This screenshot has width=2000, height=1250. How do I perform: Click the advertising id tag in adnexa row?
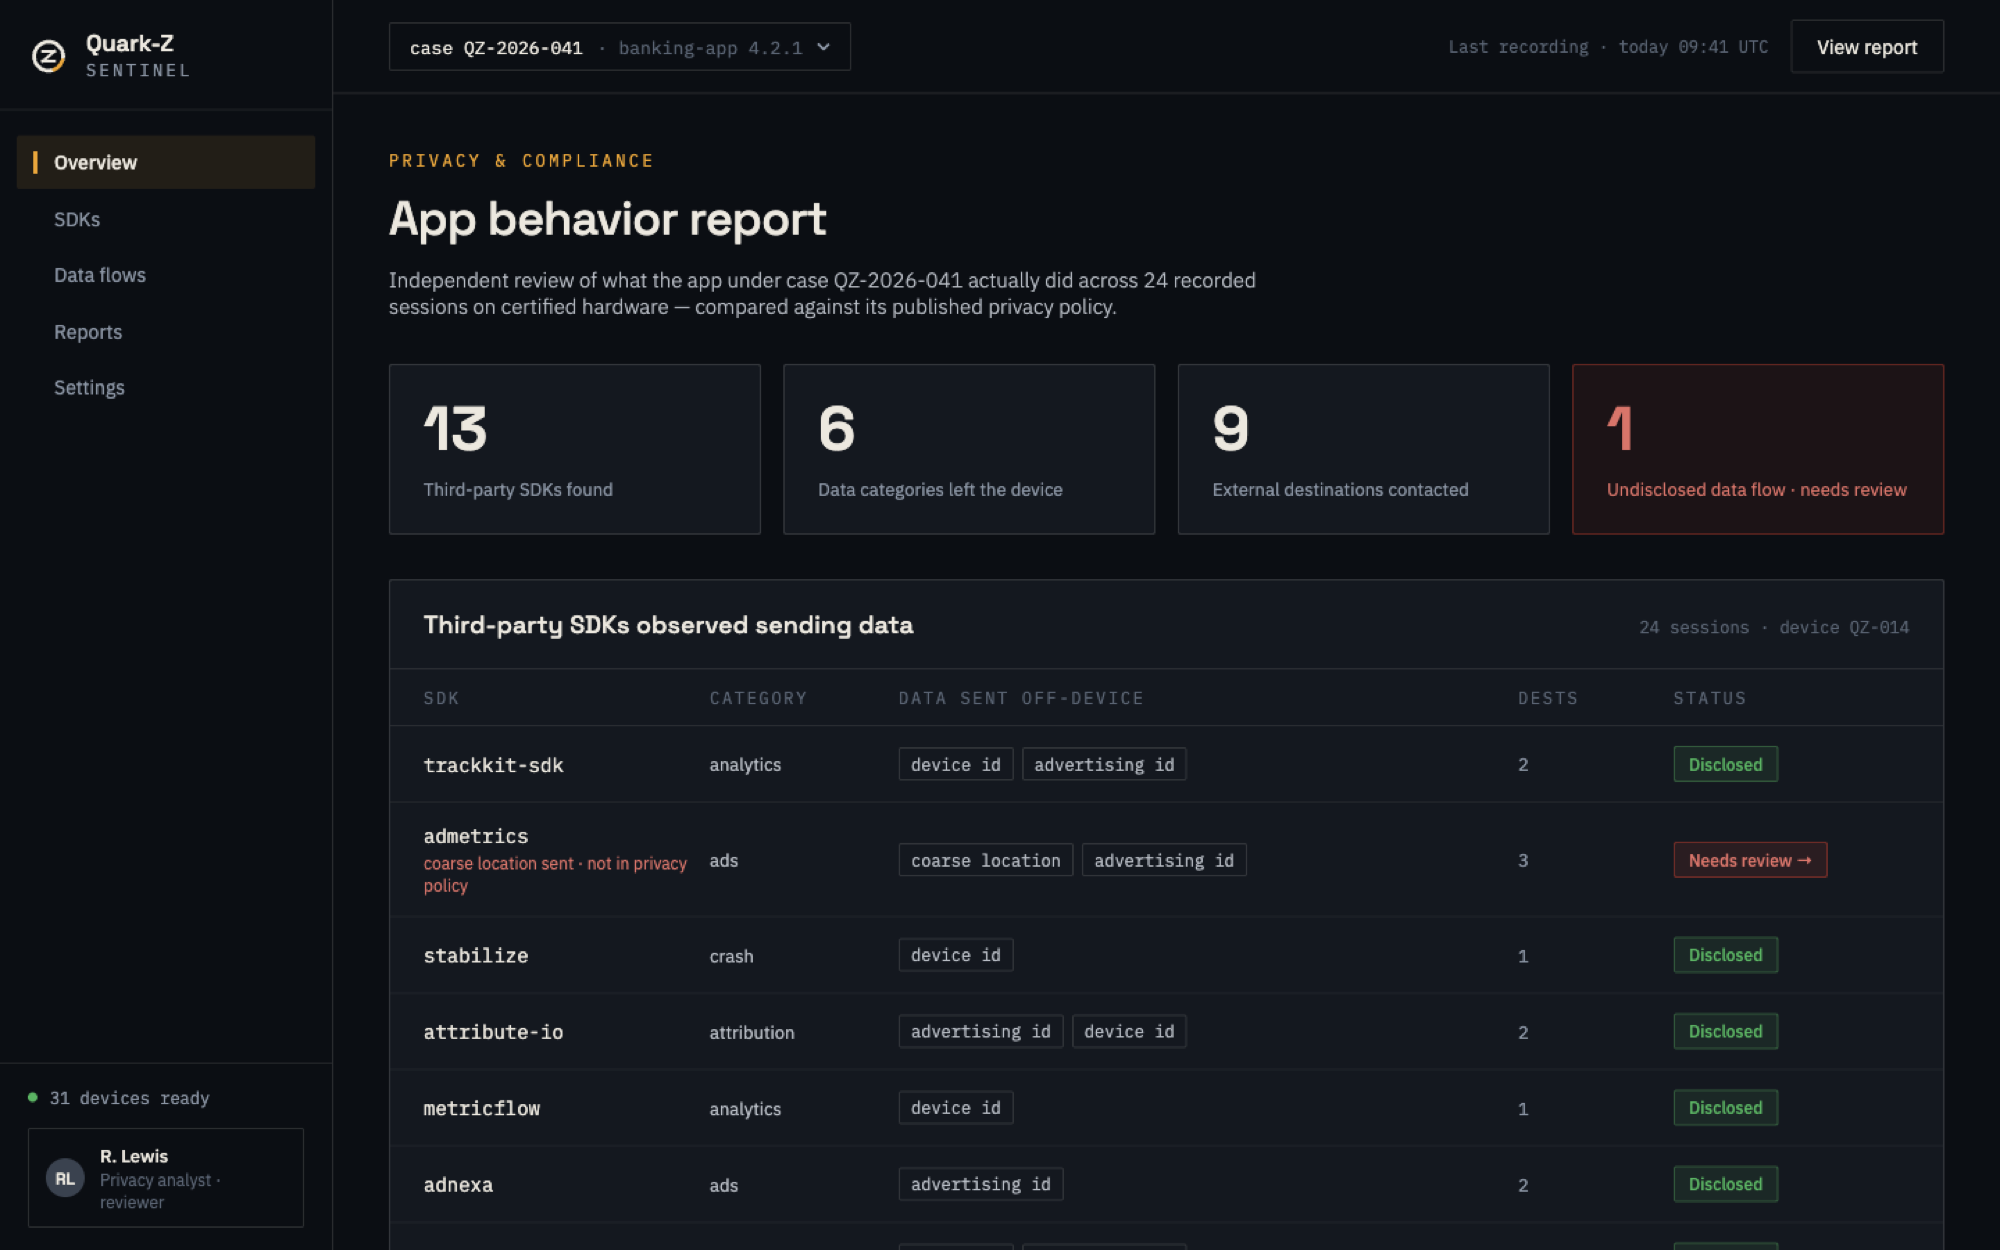(x=980, y=1184)
